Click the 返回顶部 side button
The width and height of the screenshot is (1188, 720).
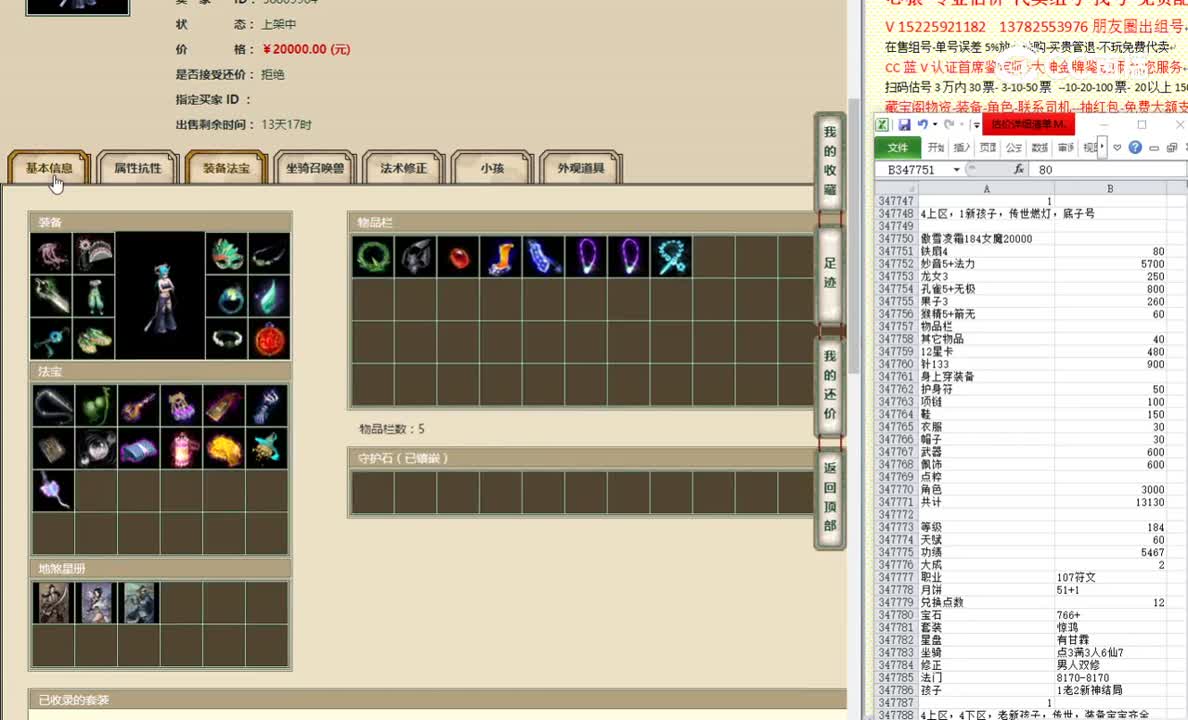coord(829,495)
